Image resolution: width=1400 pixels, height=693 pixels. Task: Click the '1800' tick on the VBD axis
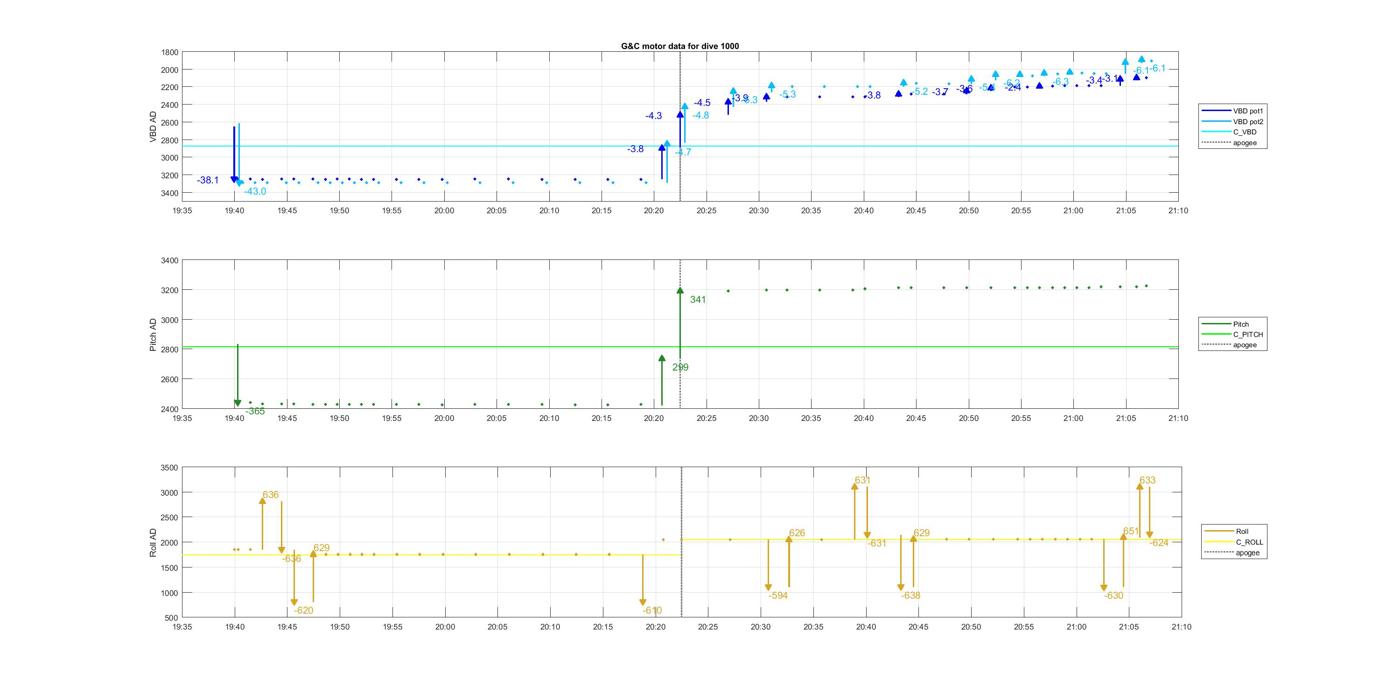coord(169,52)
